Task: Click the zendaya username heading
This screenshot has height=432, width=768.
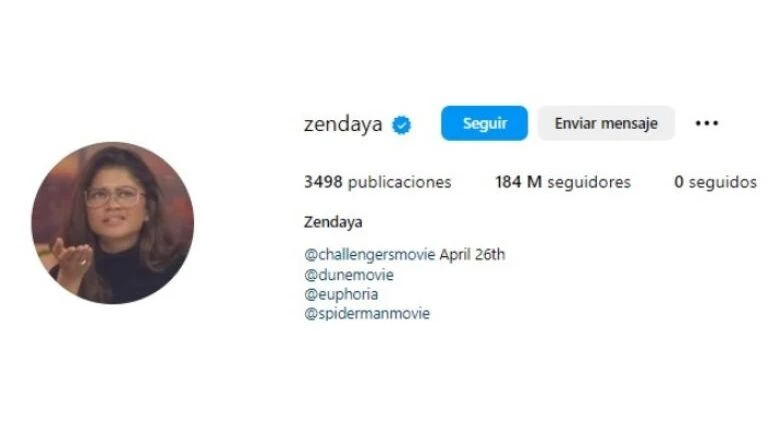Action: (x=343, y=124)
